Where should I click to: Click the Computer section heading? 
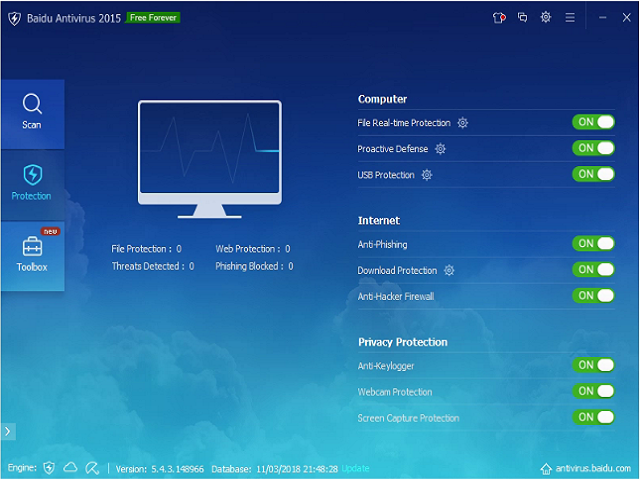[x=382, y=99]
